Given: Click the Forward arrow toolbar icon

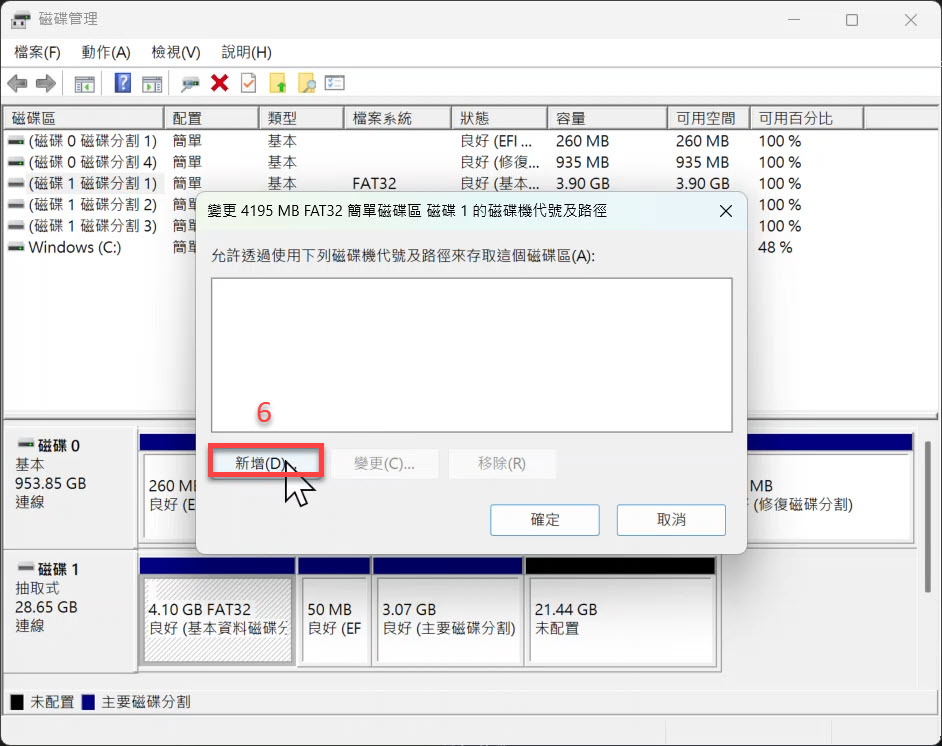Looking at the screenshot, I should click(45, 84).
